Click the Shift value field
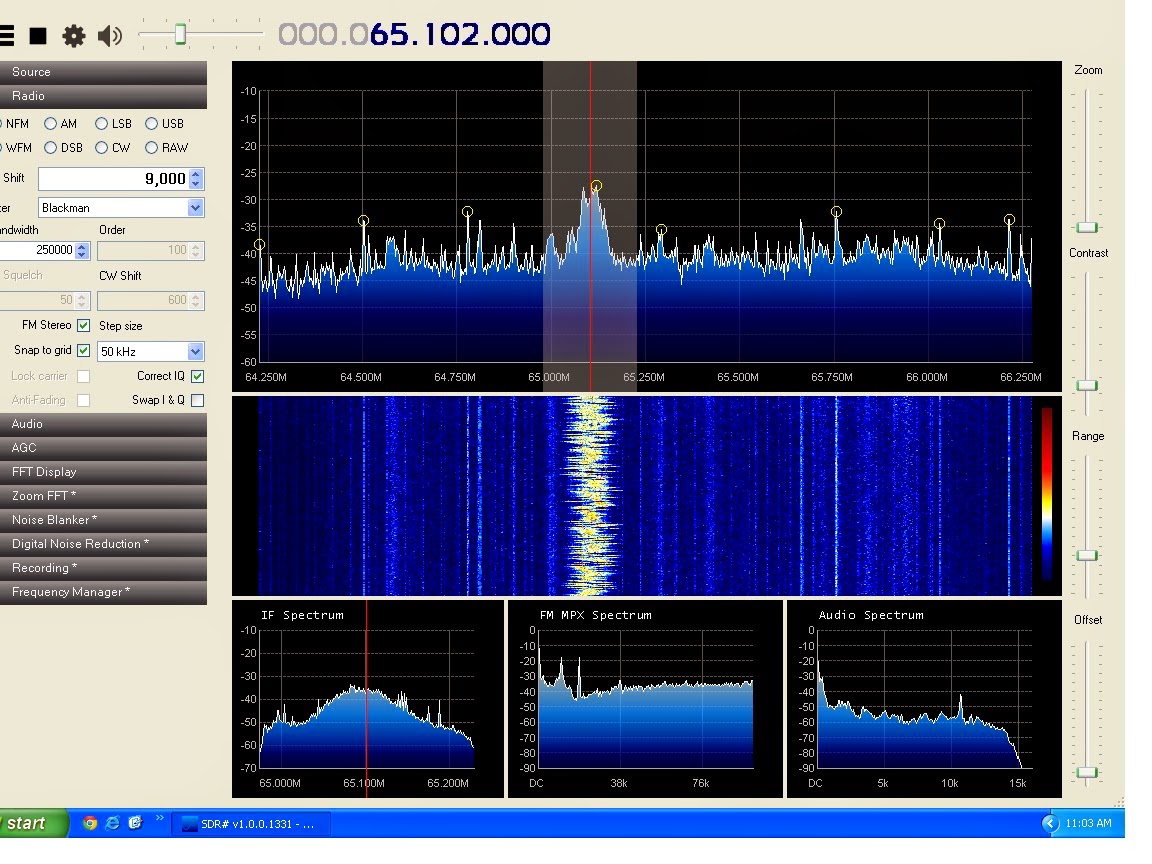1152x864 pixels. pyautogui.click(x=114, y=179)
